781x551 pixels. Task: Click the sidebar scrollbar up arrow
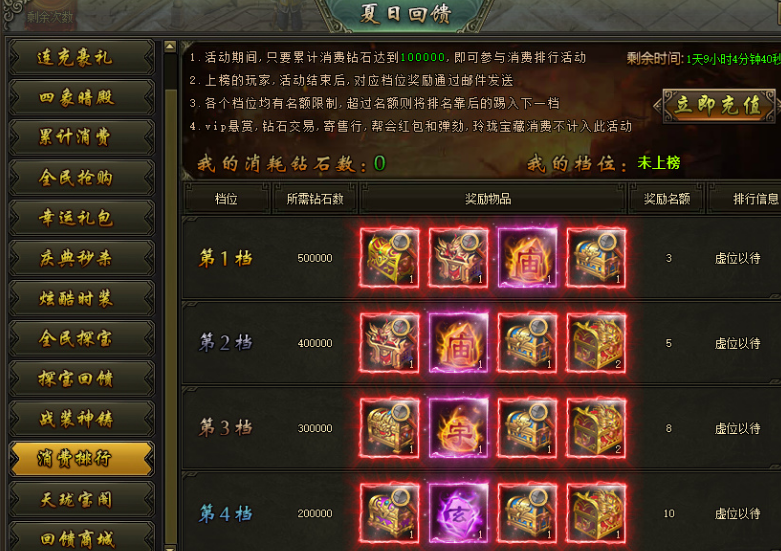(170, 47)
